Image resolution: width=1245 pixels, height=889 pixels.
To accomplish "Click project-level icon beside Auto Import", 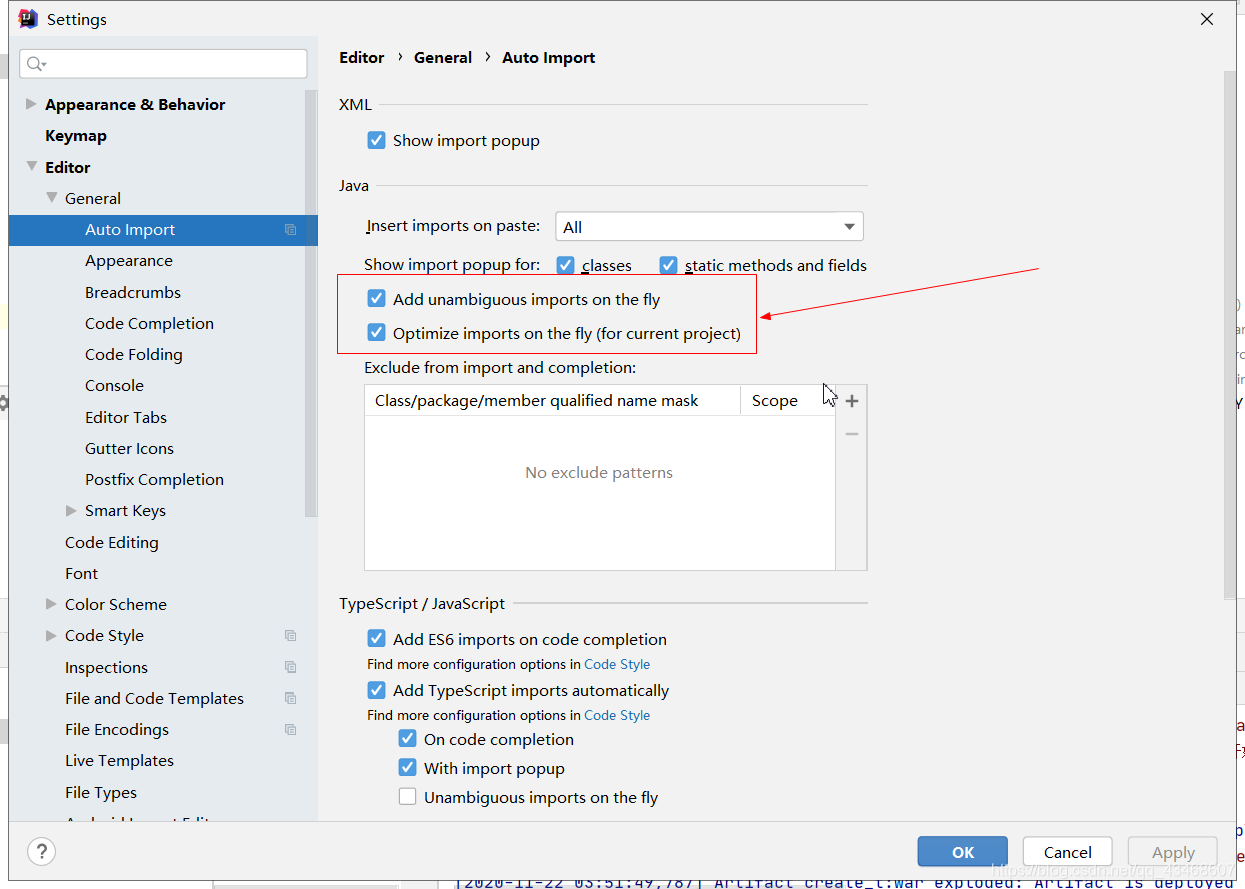I will 290,230.
